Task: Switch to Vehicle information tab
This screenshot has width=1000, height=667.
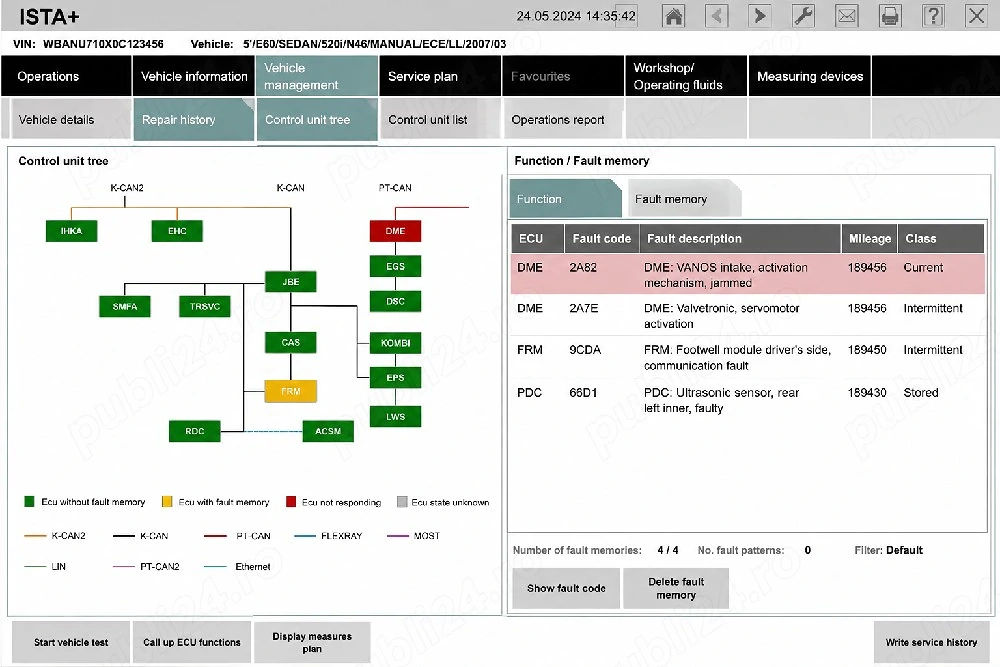Action: point(194,76)
